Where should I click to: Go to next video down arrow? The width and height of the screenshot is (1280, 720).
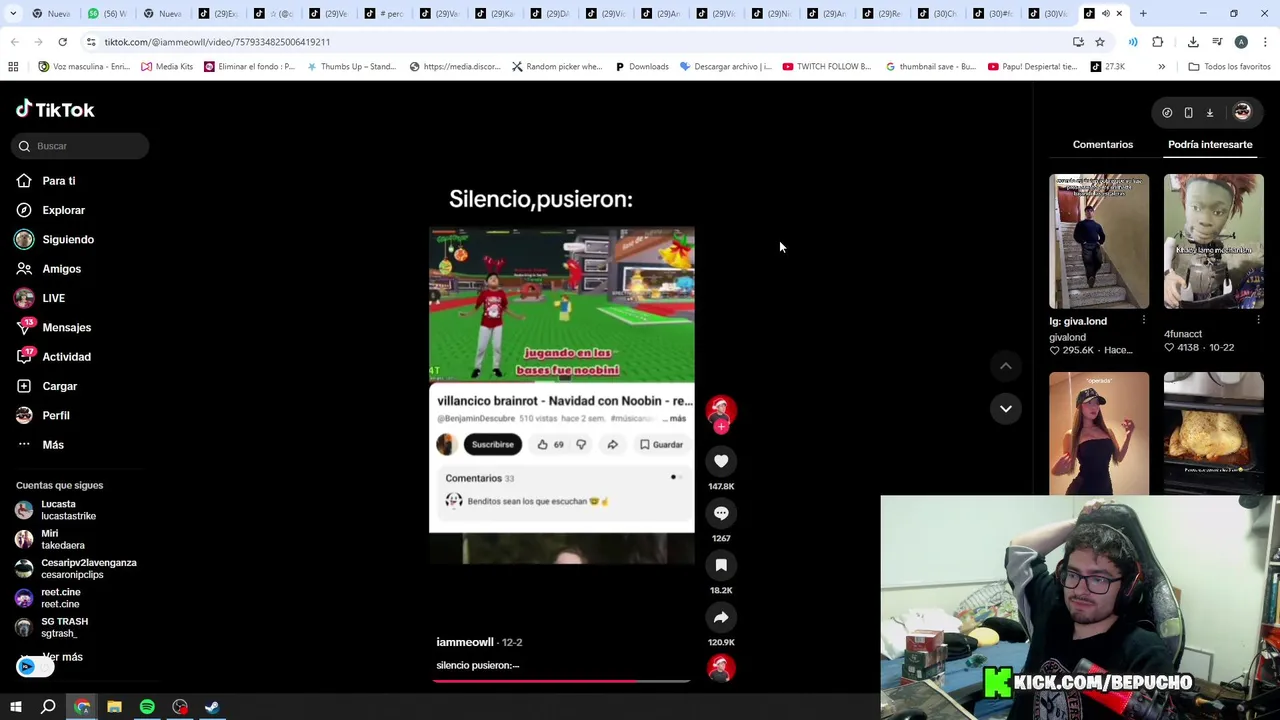(x=1006, y=408)
